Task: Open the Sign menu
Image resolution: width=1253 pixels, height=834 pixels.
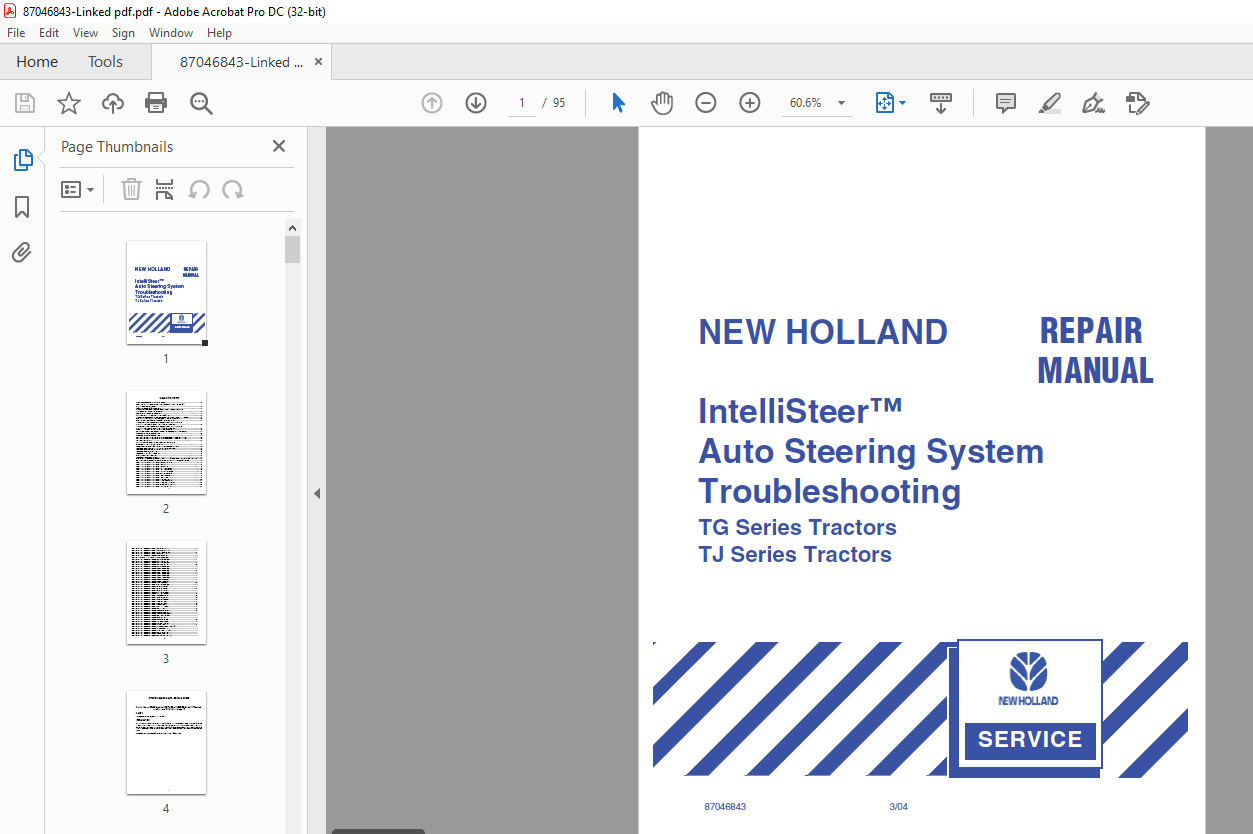Action: click(123, 33)
